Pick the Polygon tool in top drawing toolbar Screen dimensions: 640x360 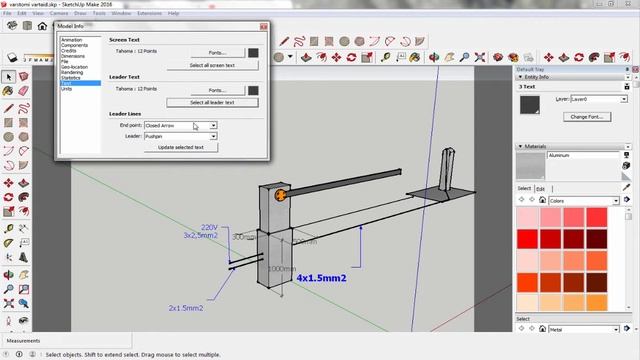pyautogui.click(x=359, y=41)
